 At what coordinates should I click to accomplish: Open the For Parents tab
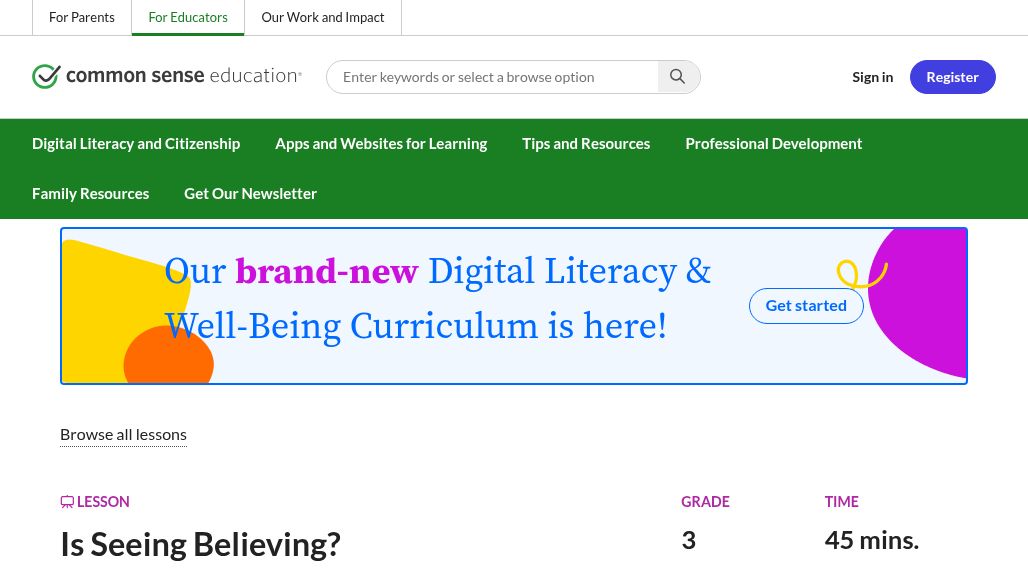click(82, 17)
